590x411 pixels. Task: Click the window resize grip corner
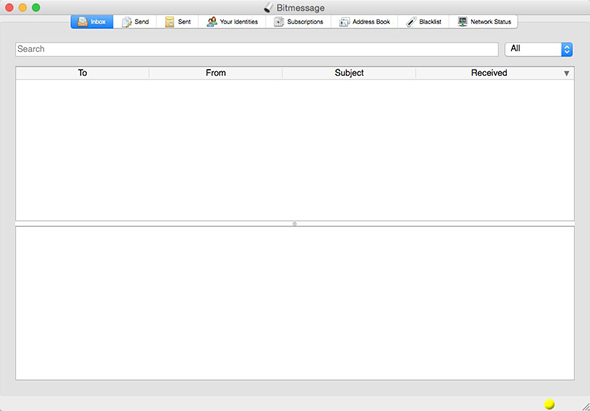pos(585,406)
